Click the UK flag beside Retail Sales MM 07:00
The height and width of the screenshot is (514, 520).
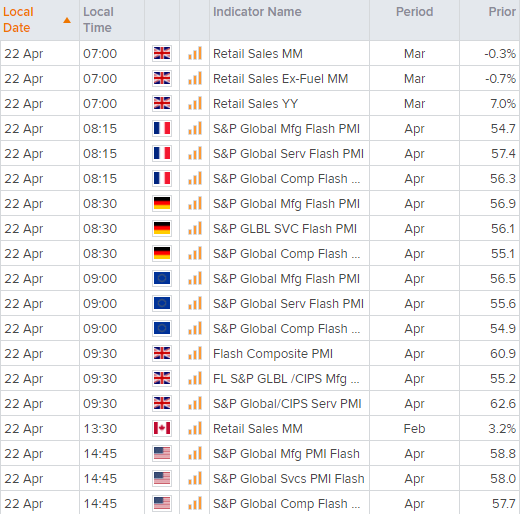[x=162, y=53]
